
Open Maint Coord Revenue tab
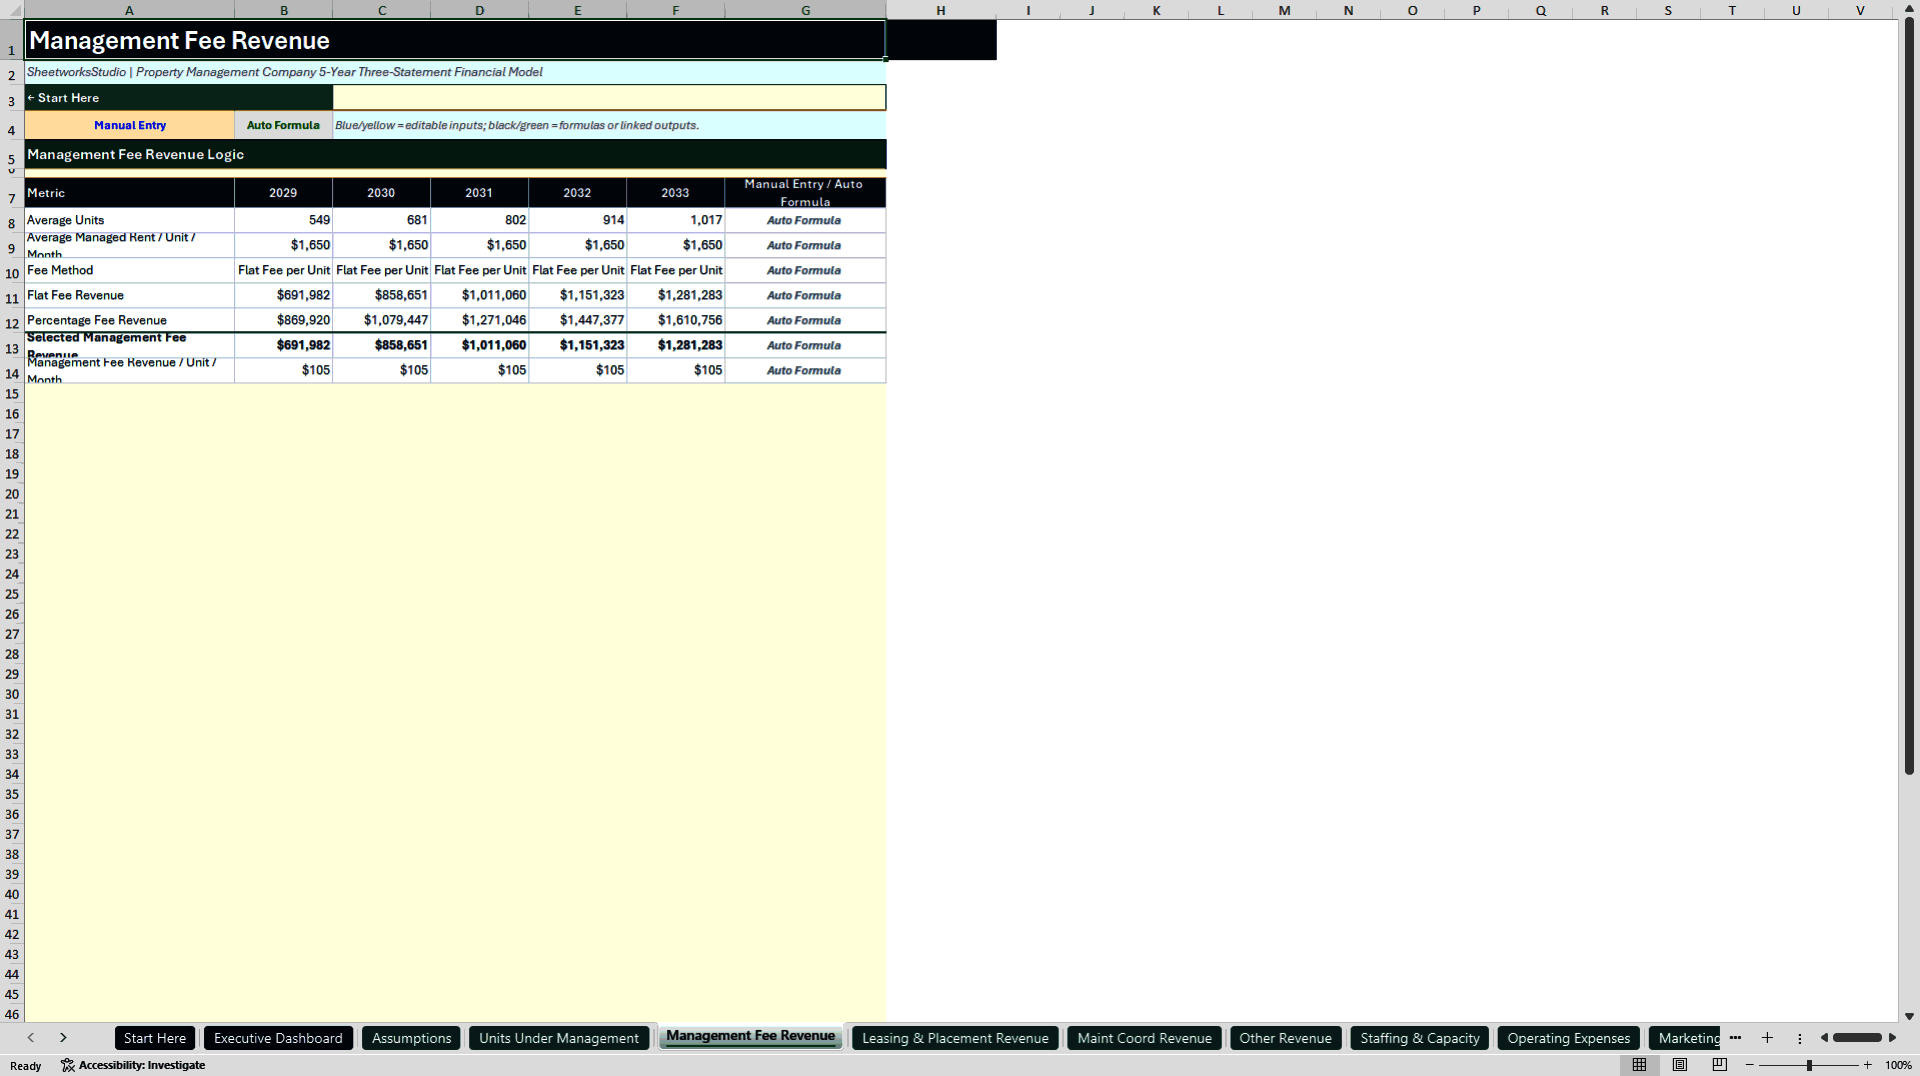point(1145,1038)
